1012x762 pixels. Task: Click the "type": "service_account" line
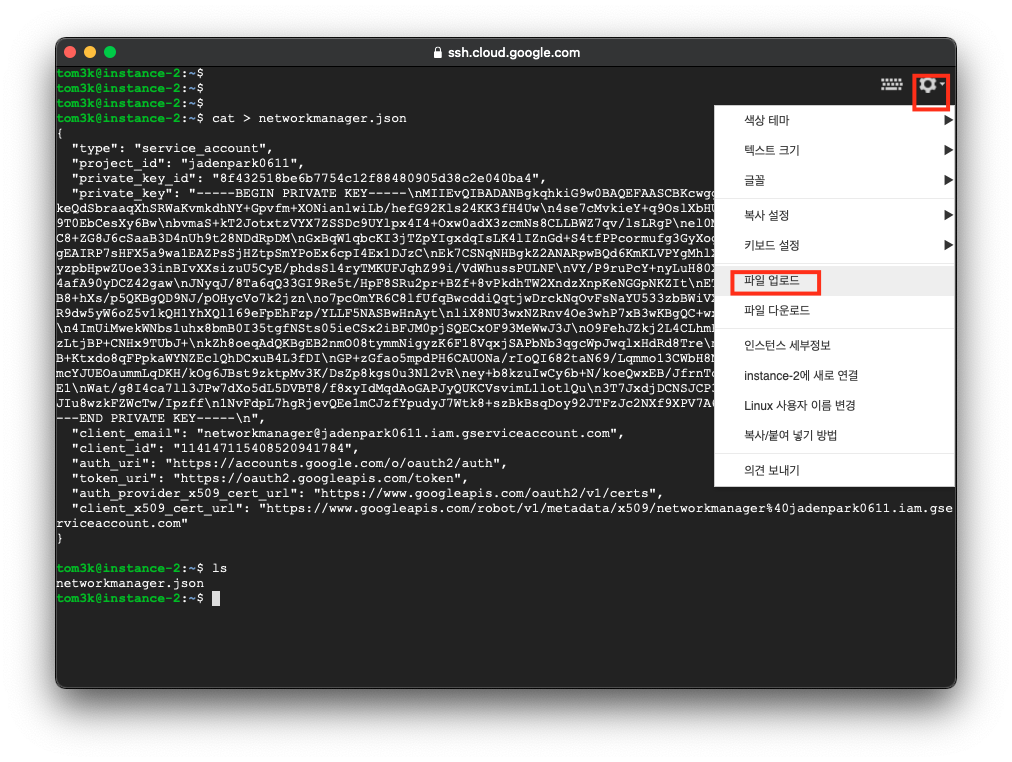(x=172, y=148)
